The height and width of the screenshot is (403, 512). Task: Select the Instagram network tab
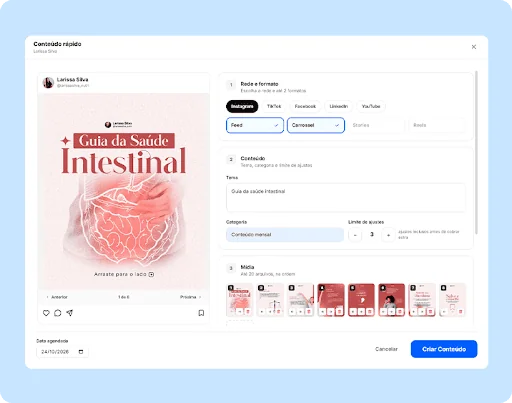click(x=242, y=106)
